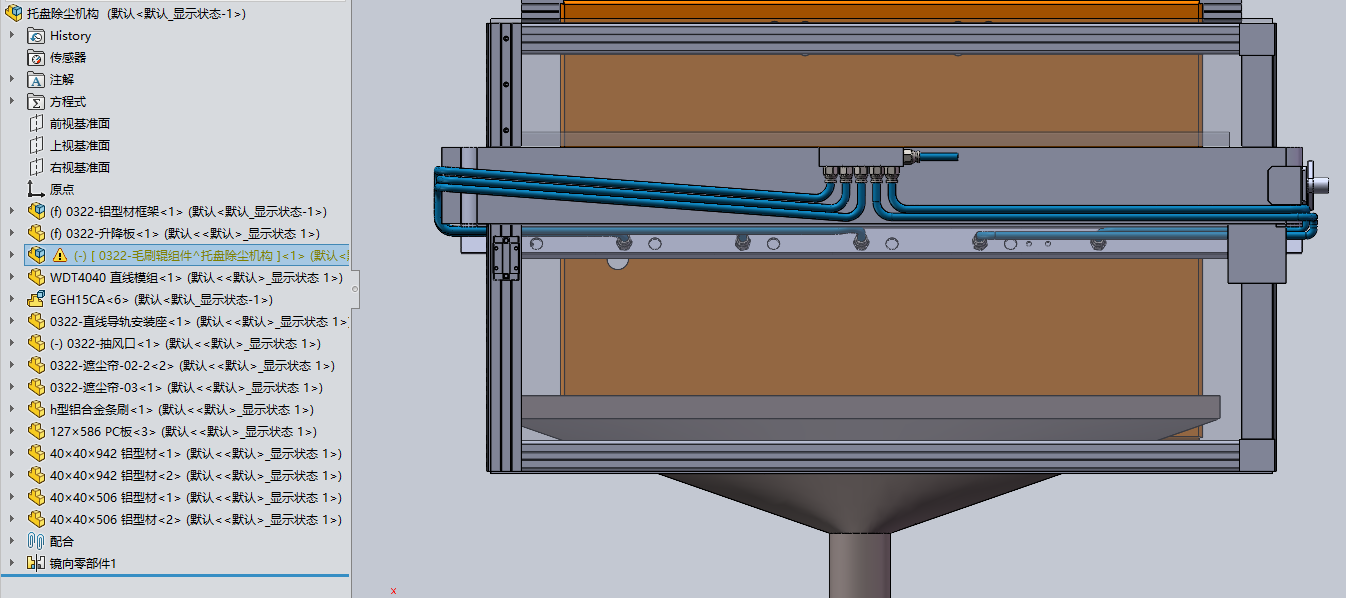Select the funnel hopper in the 3D view
Image resolution: width=1346 pixels, height=598 pixels.
point(860,501)
